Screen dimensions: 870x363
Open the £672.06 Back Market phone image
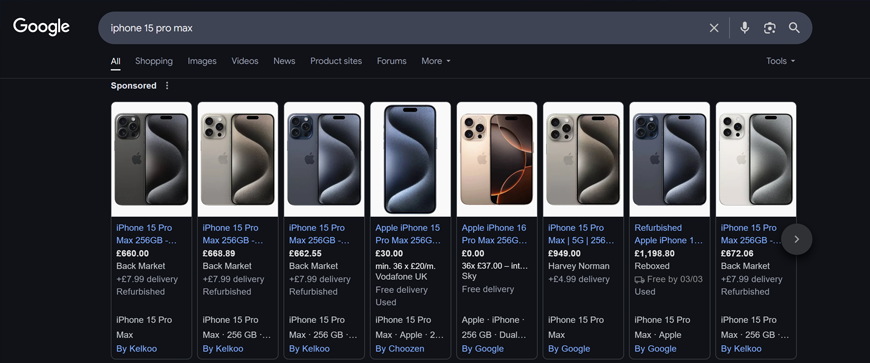click(756, 159)
